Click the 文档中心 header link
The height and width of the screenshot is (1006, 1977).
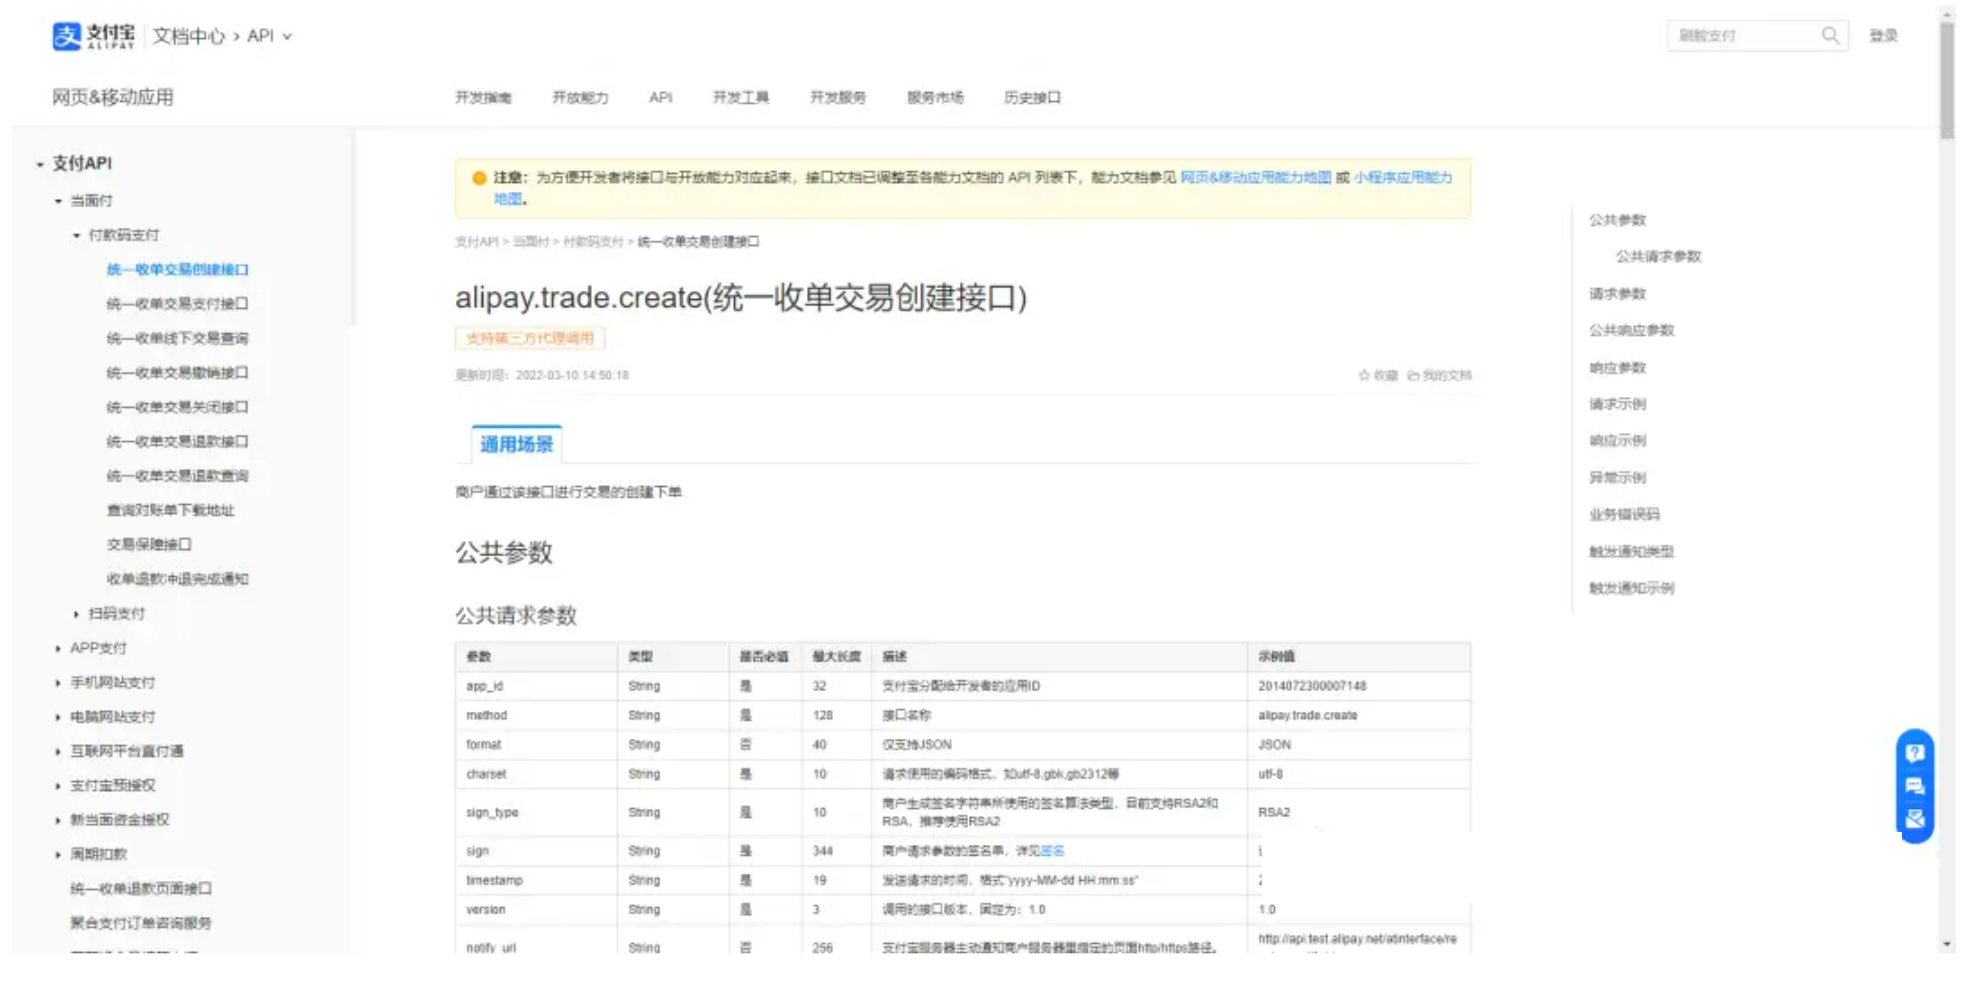click(189, 36)
